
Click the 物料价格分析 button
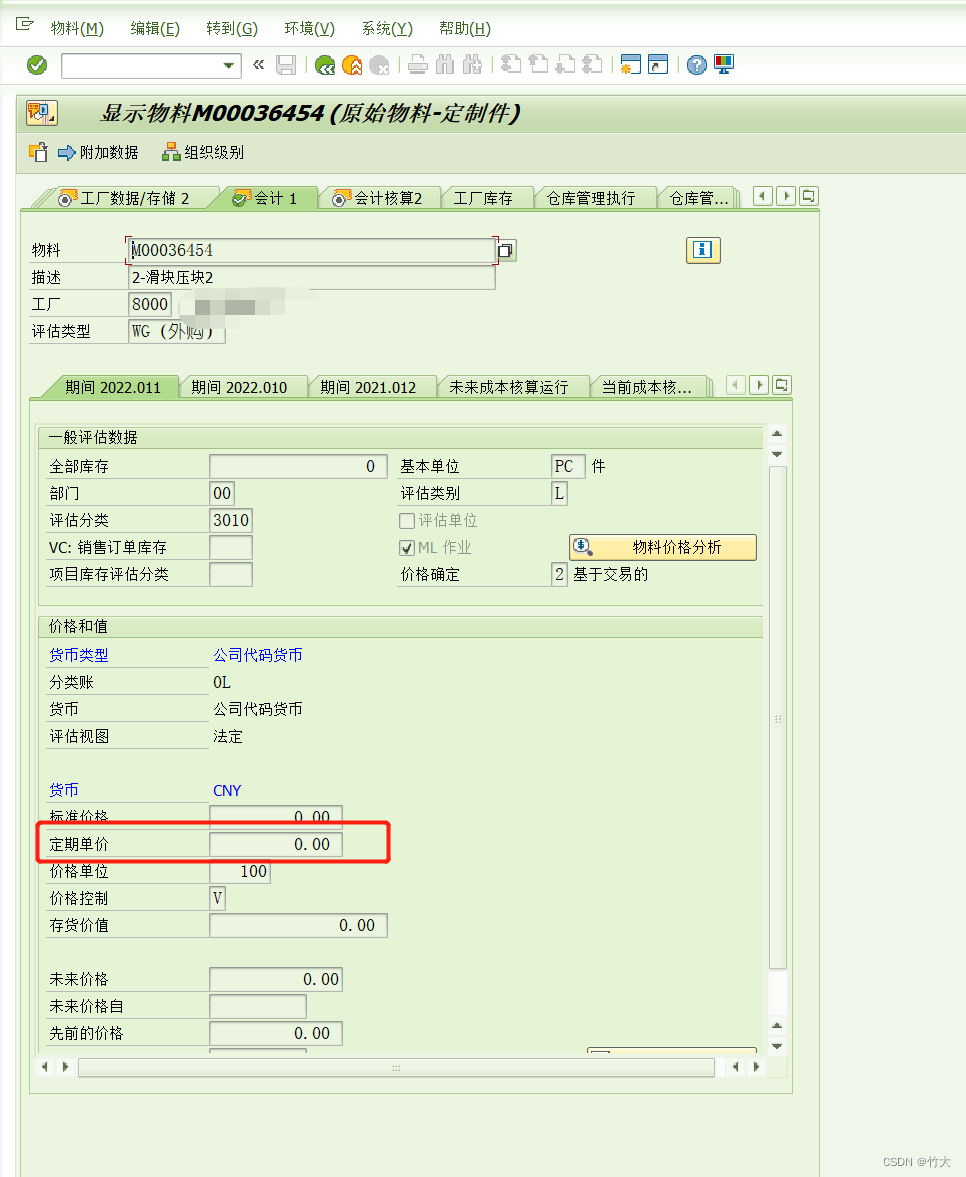click(x=663, y=547)
